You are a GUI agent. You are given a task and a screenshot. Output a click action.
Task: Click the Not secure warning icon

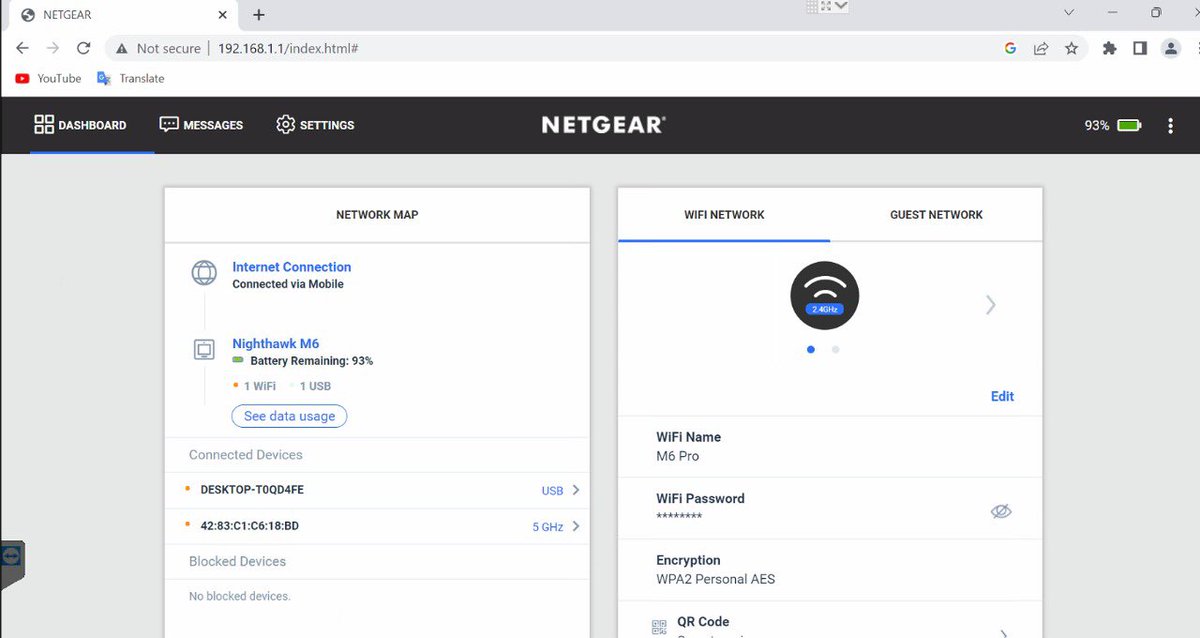point(121,48)
